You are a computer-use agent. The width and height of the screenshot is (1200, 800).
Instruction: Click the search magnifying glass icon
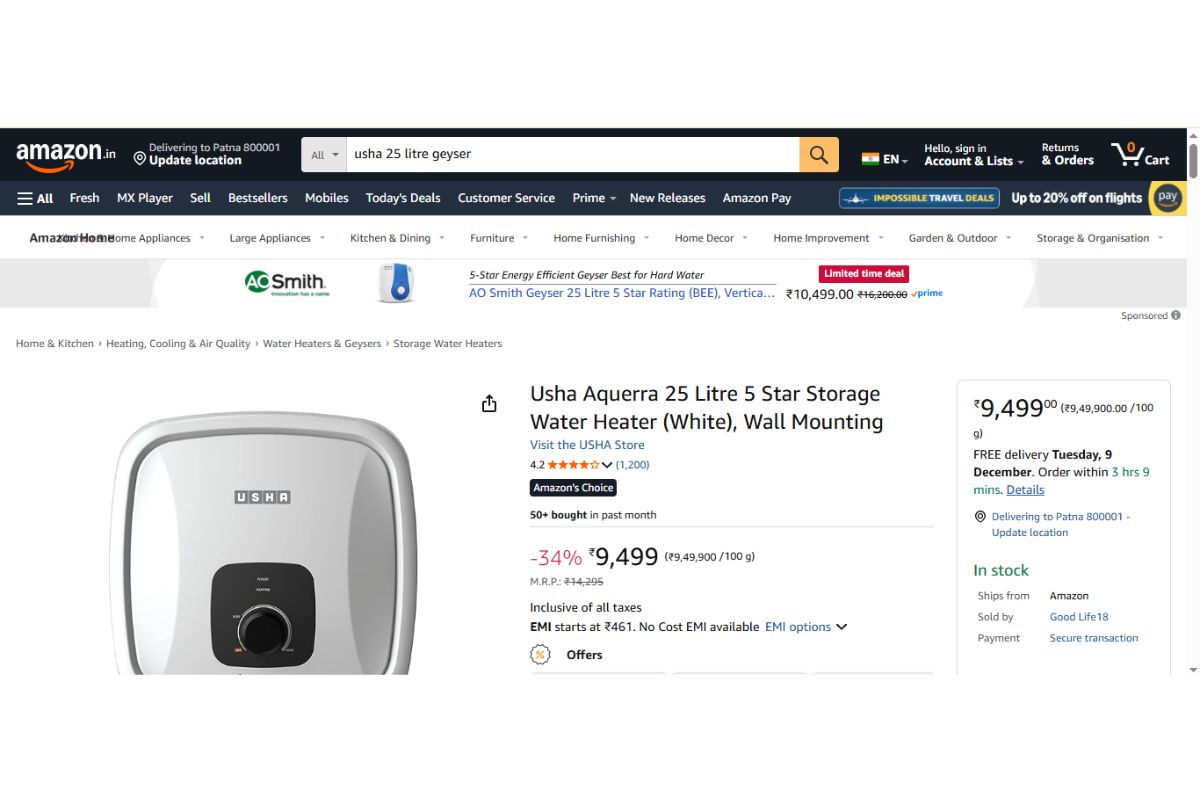(818, 155)
